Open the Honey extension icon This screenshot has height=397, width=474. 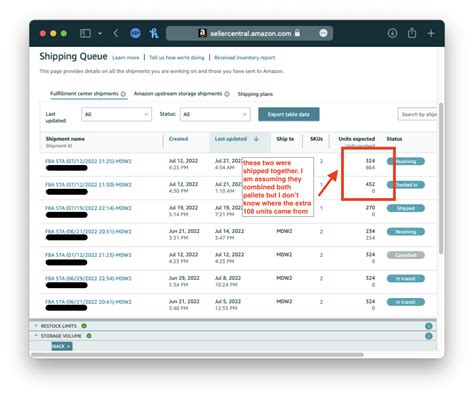click(x=154, y=33)
